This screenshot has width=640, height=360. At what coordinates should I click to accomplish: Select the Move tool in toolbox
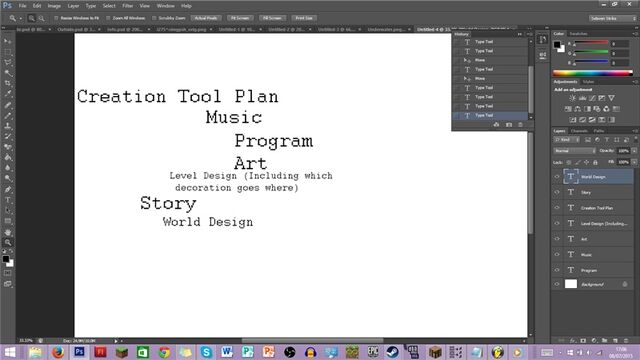8,41
